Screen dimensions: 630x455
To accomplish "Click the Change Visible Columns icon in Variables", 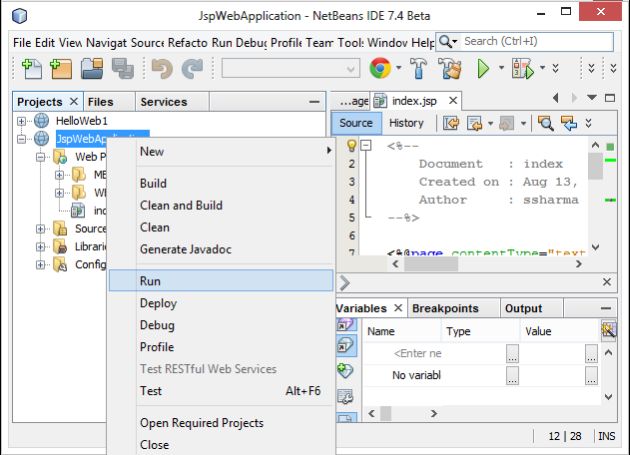I will [609, 330].
